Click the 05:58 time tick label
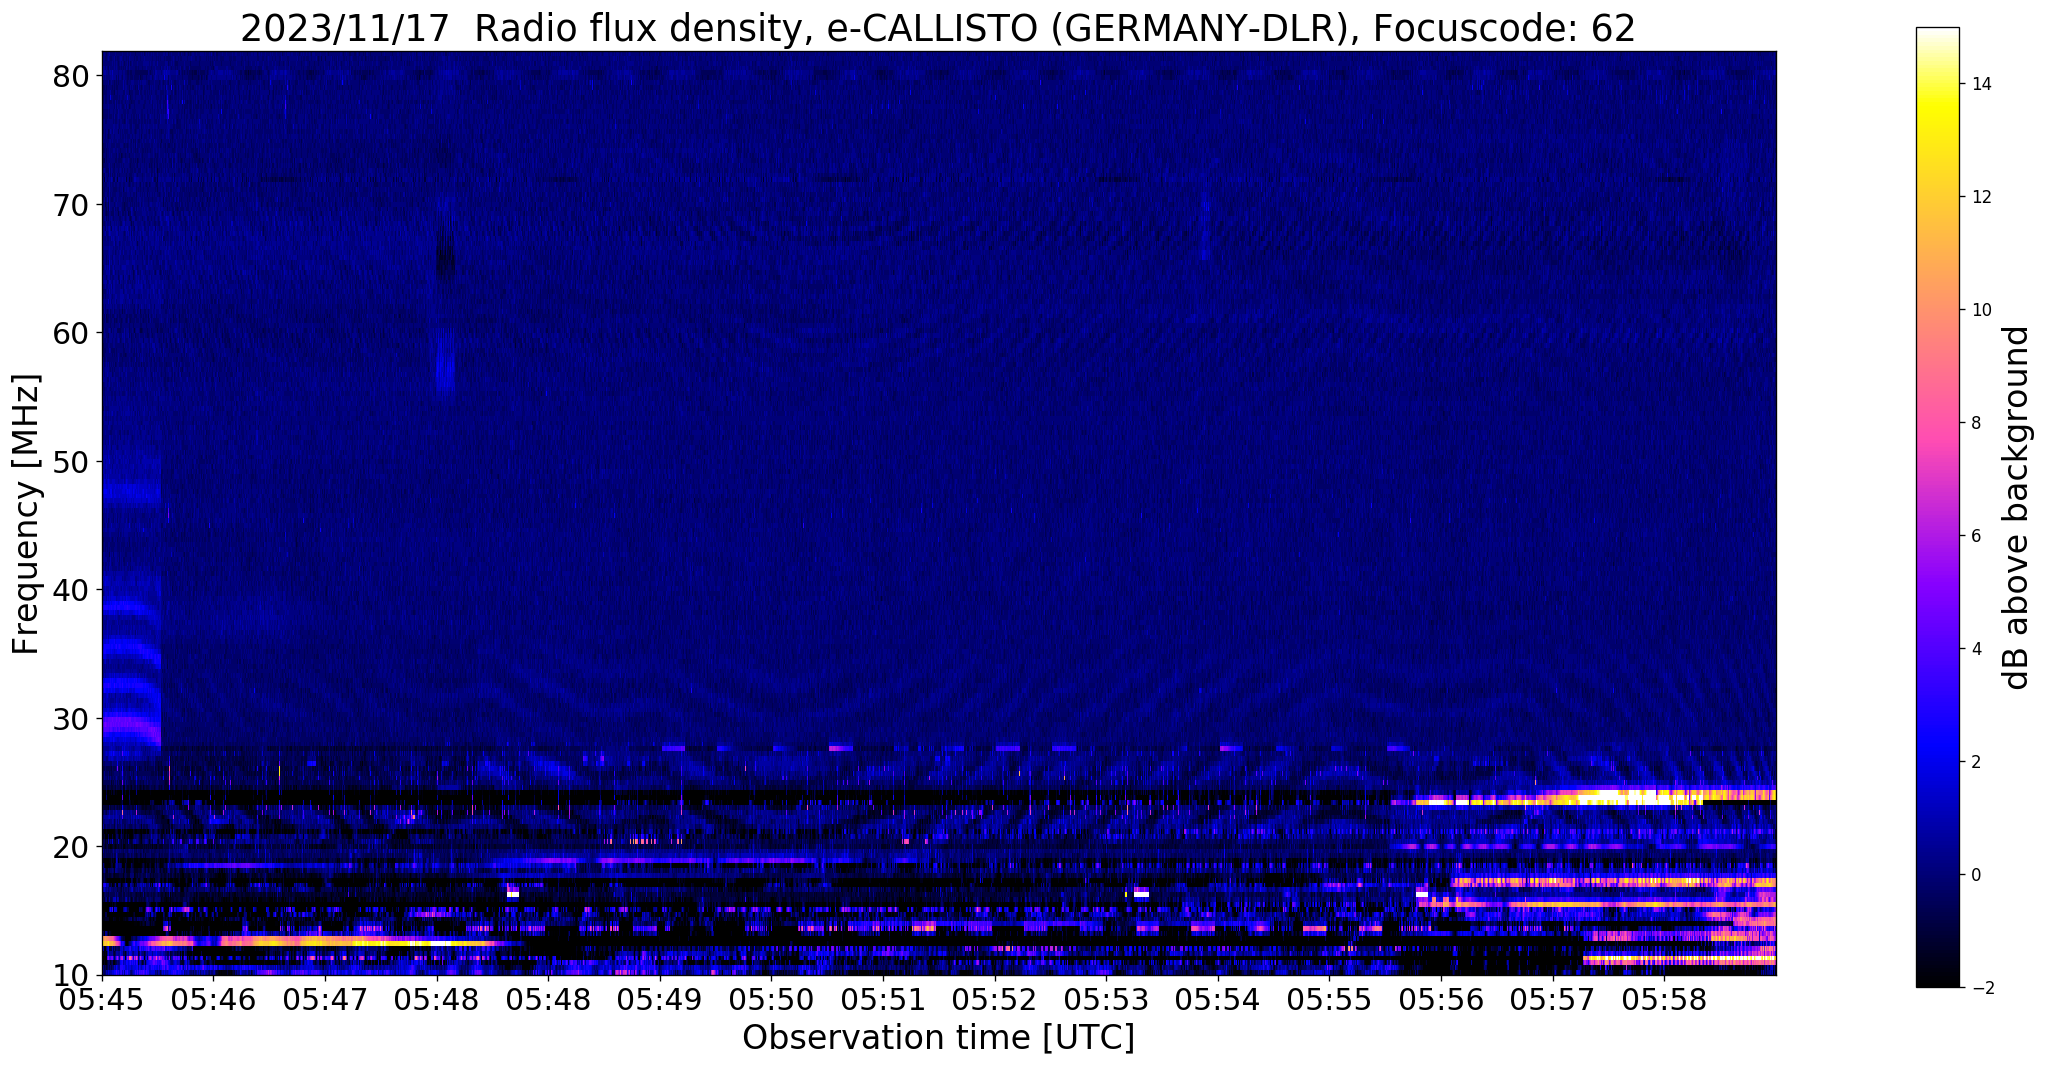This screenshot has width=2047, height=1067. pos(1665,999)
